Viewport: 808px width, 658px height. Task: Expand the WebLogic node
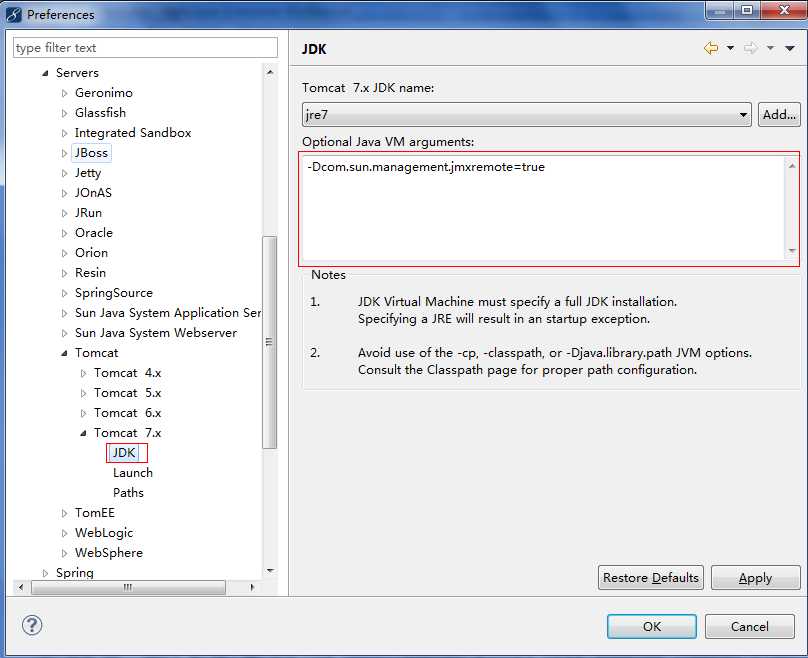64,533
